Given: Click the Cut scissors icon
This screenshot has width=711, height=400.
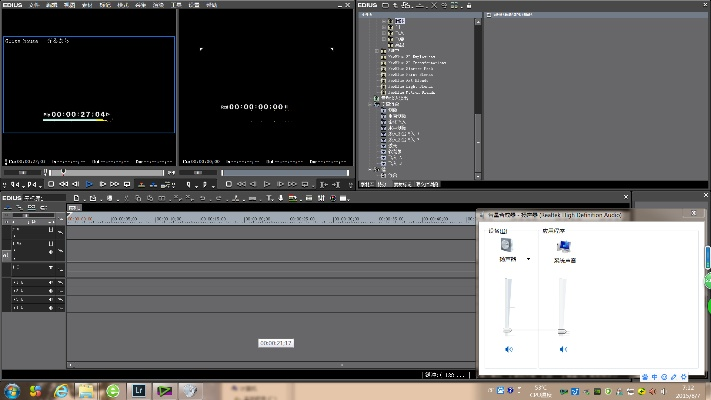Looking at the screenshot, I should click(x=127, y=198).
